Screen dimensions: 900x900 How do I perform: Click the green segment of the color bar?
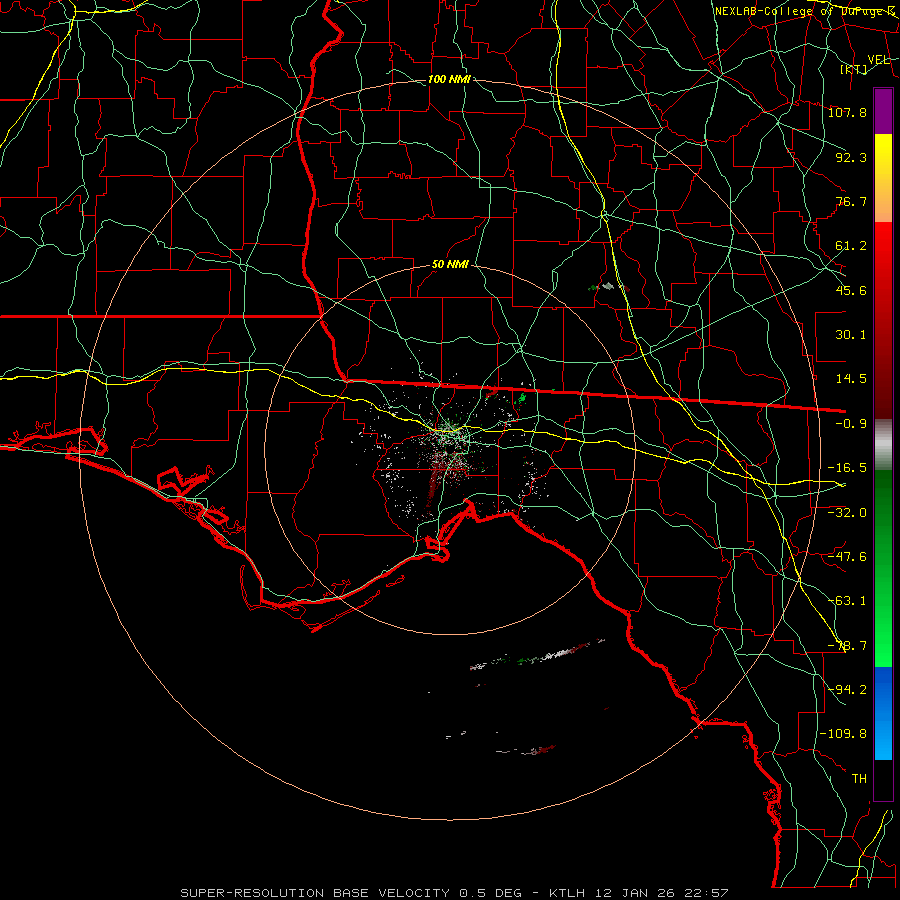coord(883,568)
